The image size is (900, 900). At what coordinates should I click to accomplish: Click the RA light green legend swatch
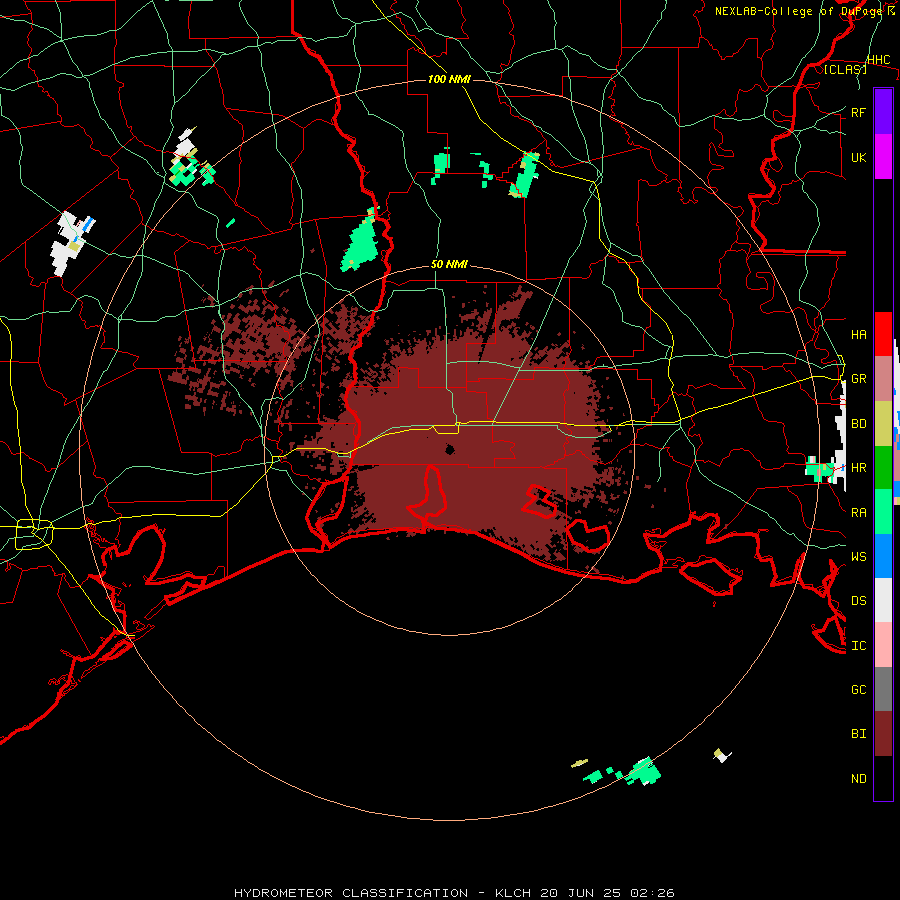[x=883, y=512]
